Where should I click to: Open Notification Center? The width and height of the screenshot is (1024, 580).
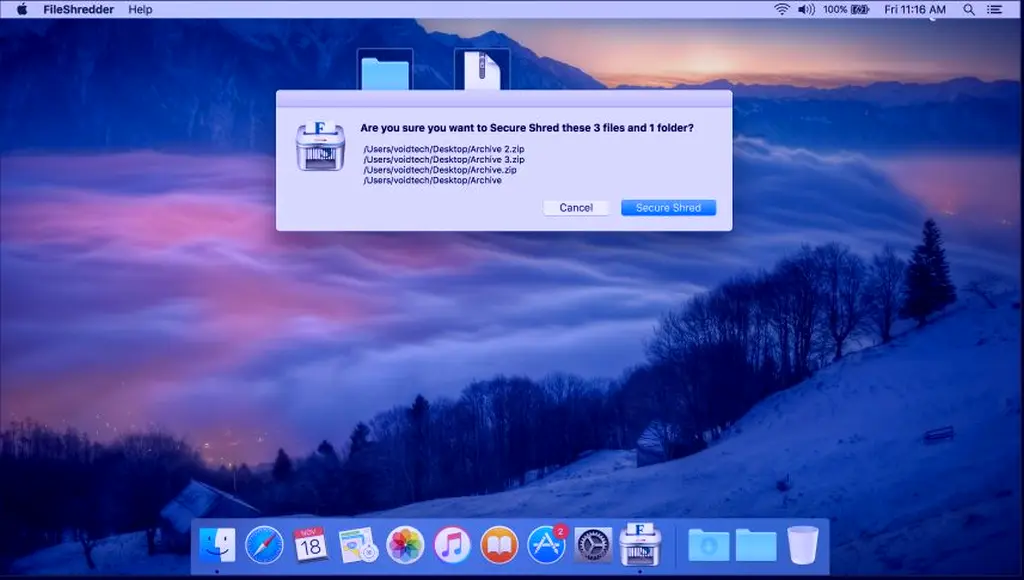(x=995, y=9)
